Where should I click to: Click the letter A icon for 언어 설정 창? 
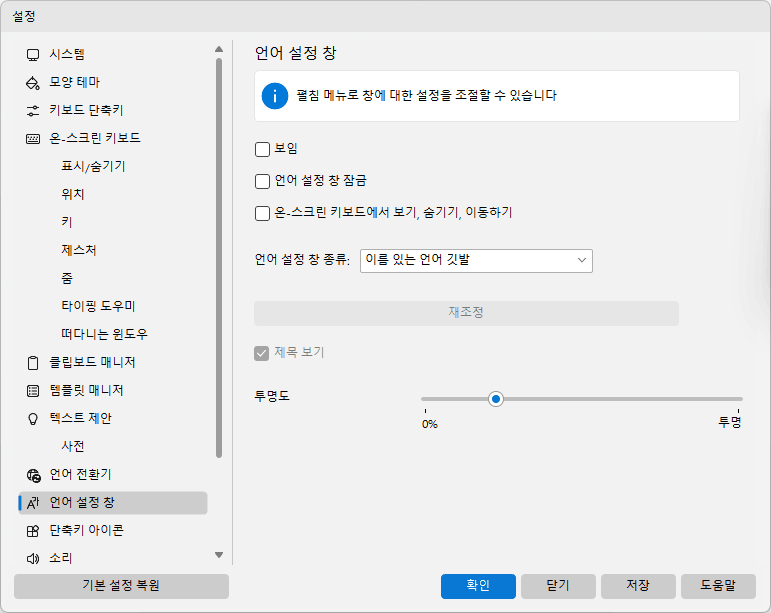33,503
